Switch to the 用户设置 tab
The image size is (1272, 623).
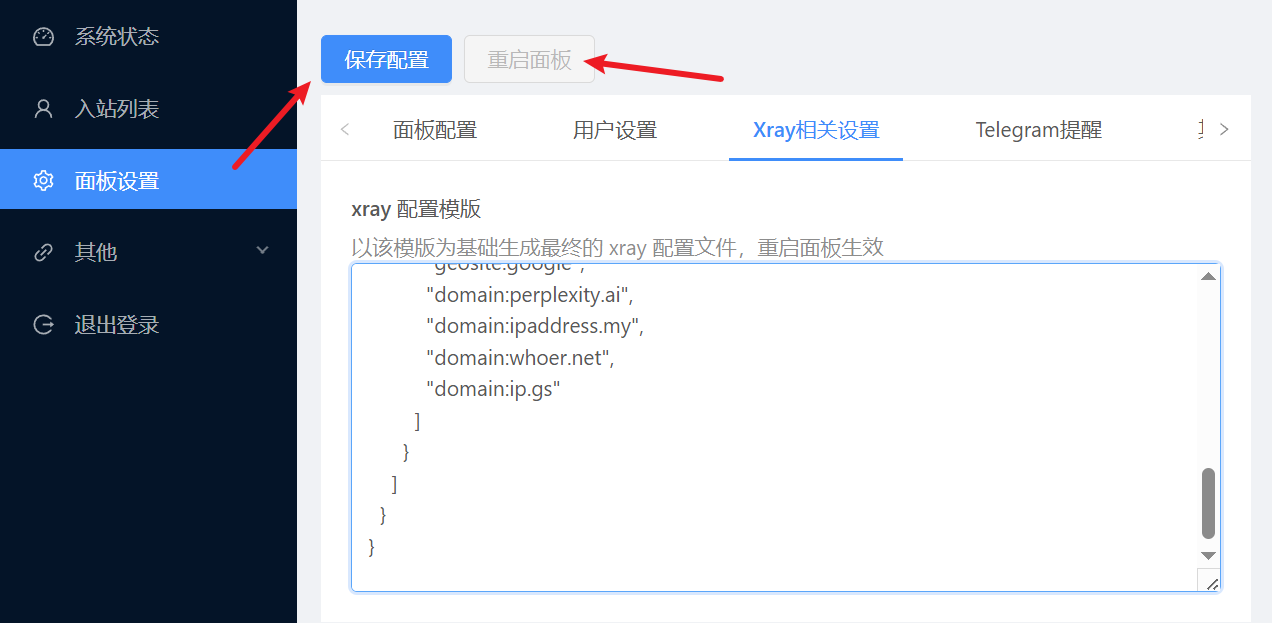(x=614, y=130)
